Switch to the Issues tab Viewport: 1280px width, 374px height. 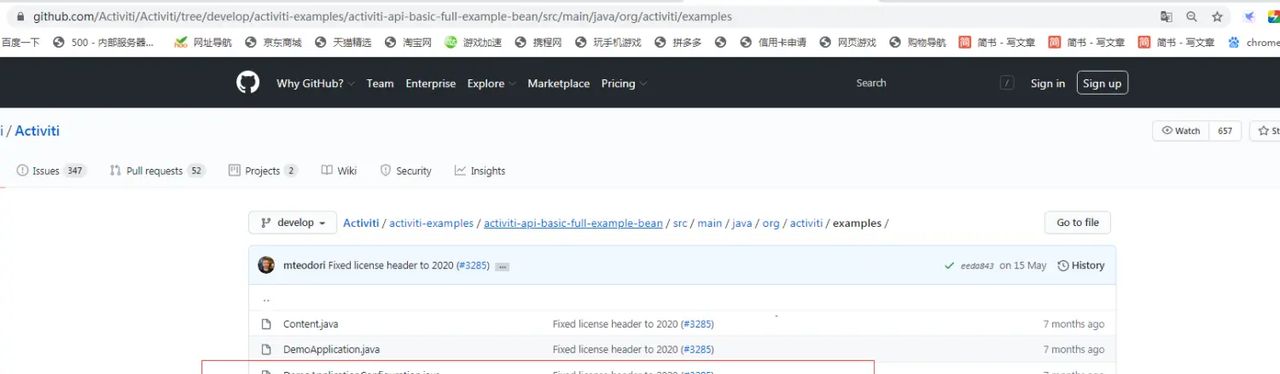pos(51,171)
